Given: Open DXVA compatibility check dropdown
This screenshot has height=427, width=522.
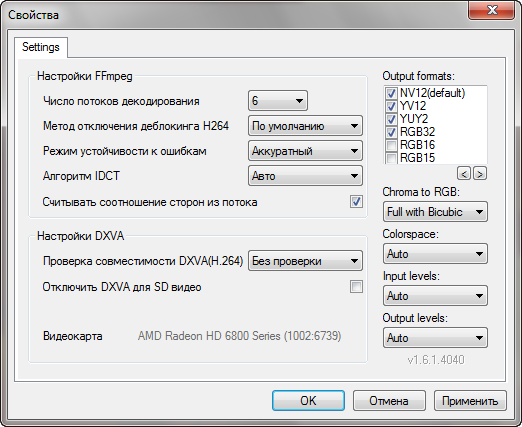Looking at the screenshot, I should 305,261.
